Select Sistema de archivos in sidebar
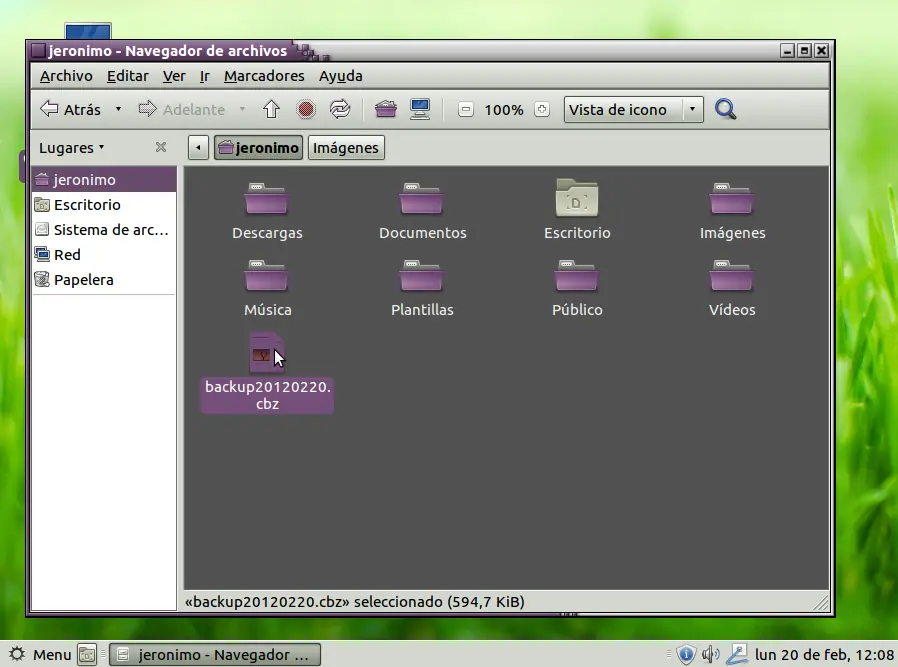This screenshot has width=898, height=667. tap(104, 230)
